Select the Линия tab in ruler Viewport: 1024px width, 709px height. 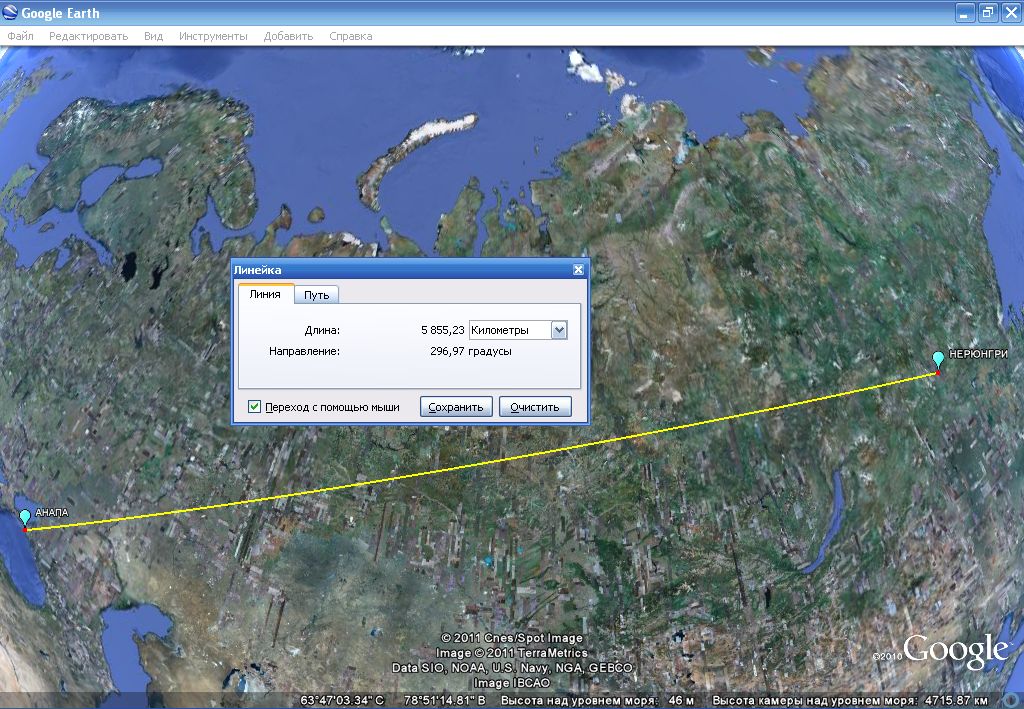265,294
